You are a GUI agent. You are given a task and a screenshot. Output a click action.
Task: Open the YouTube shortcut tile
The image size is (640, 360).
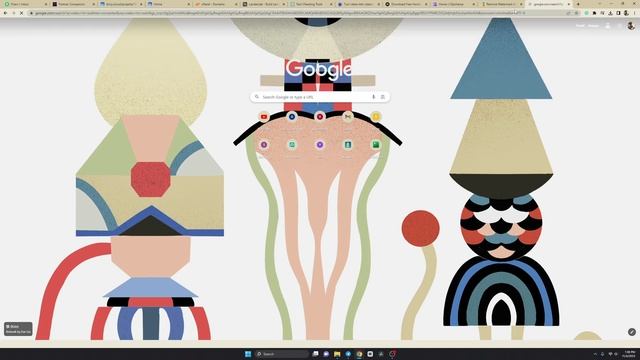264,117
